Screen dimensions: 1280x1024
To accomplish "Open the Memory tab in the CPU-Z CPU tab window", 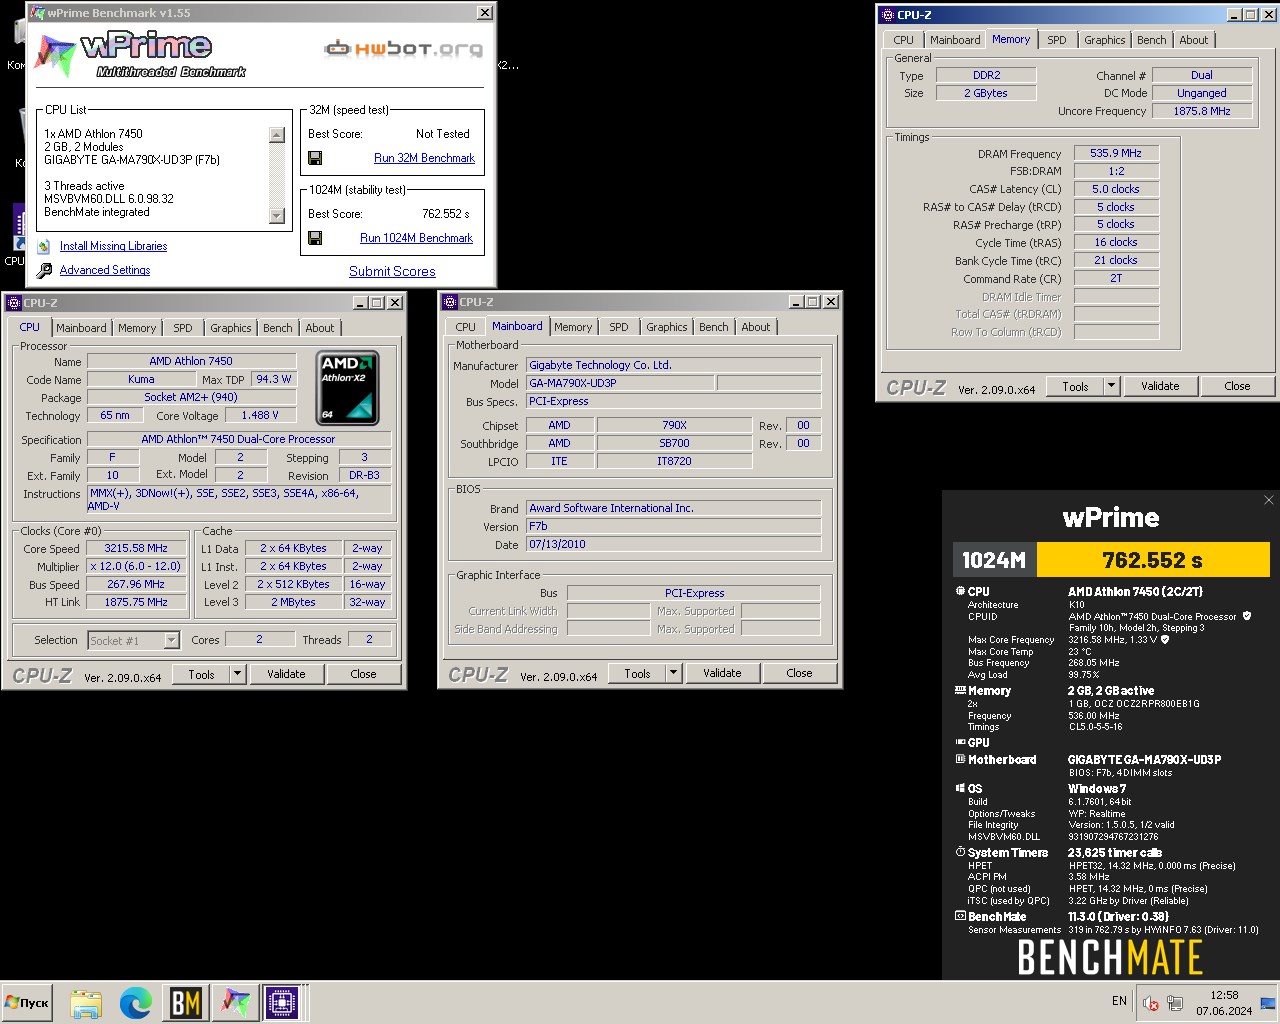I will click(137, 328).
